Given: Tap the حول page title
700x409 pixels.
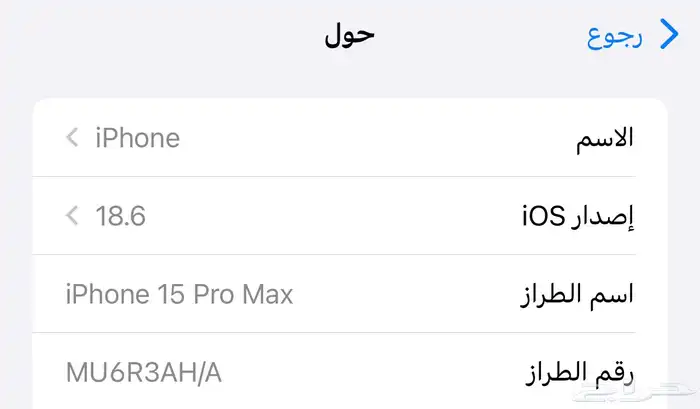Looking at the screenshot, I should click(x=349, y=37).
